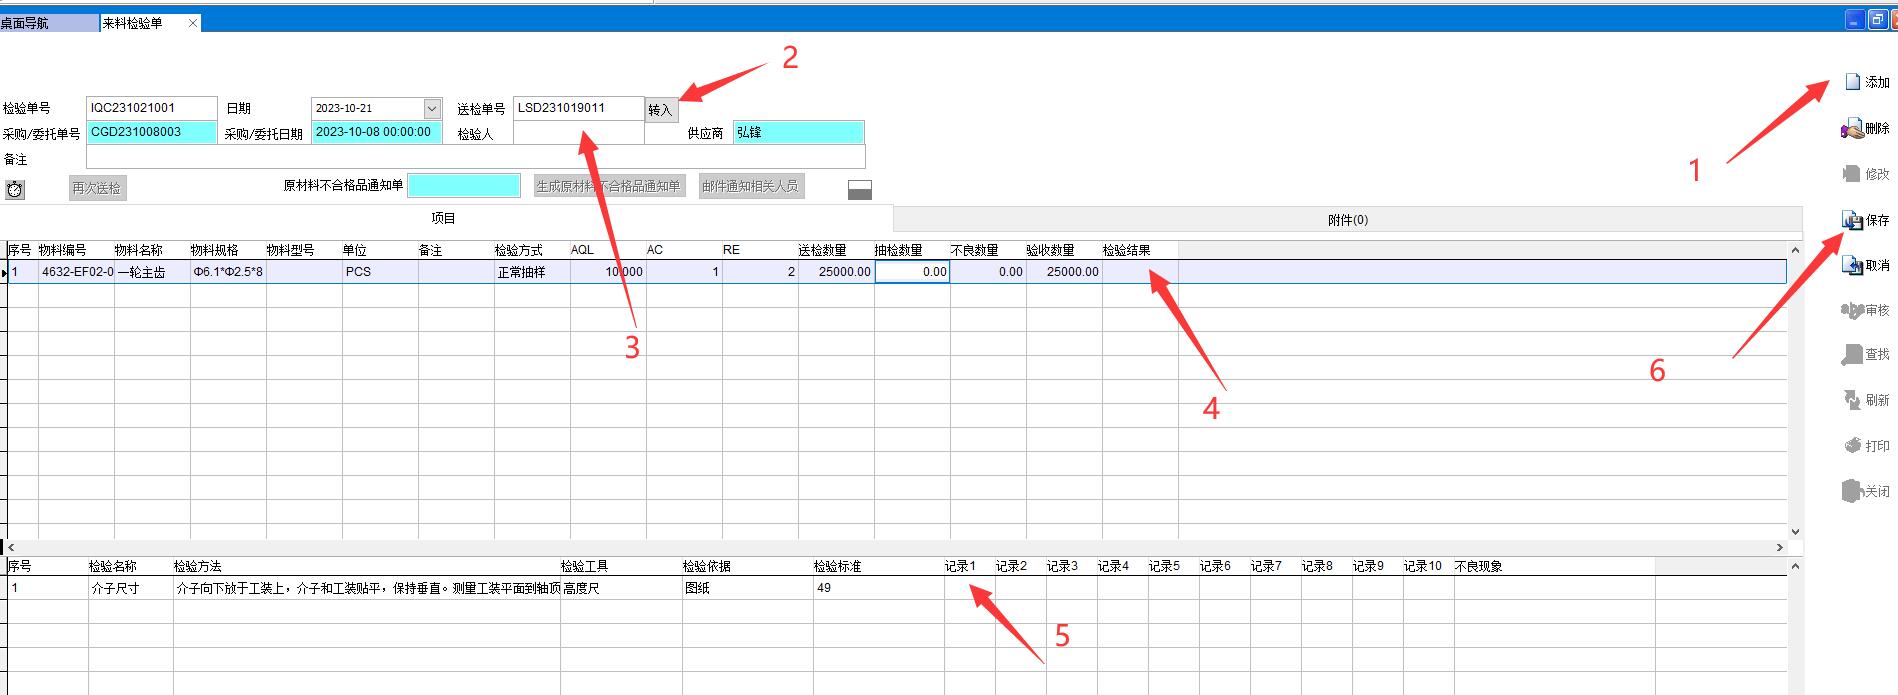1898x695 pixels.
Task: Click the 查找 (Find) toolbar icon
Action: click(x=1852, y=355)
